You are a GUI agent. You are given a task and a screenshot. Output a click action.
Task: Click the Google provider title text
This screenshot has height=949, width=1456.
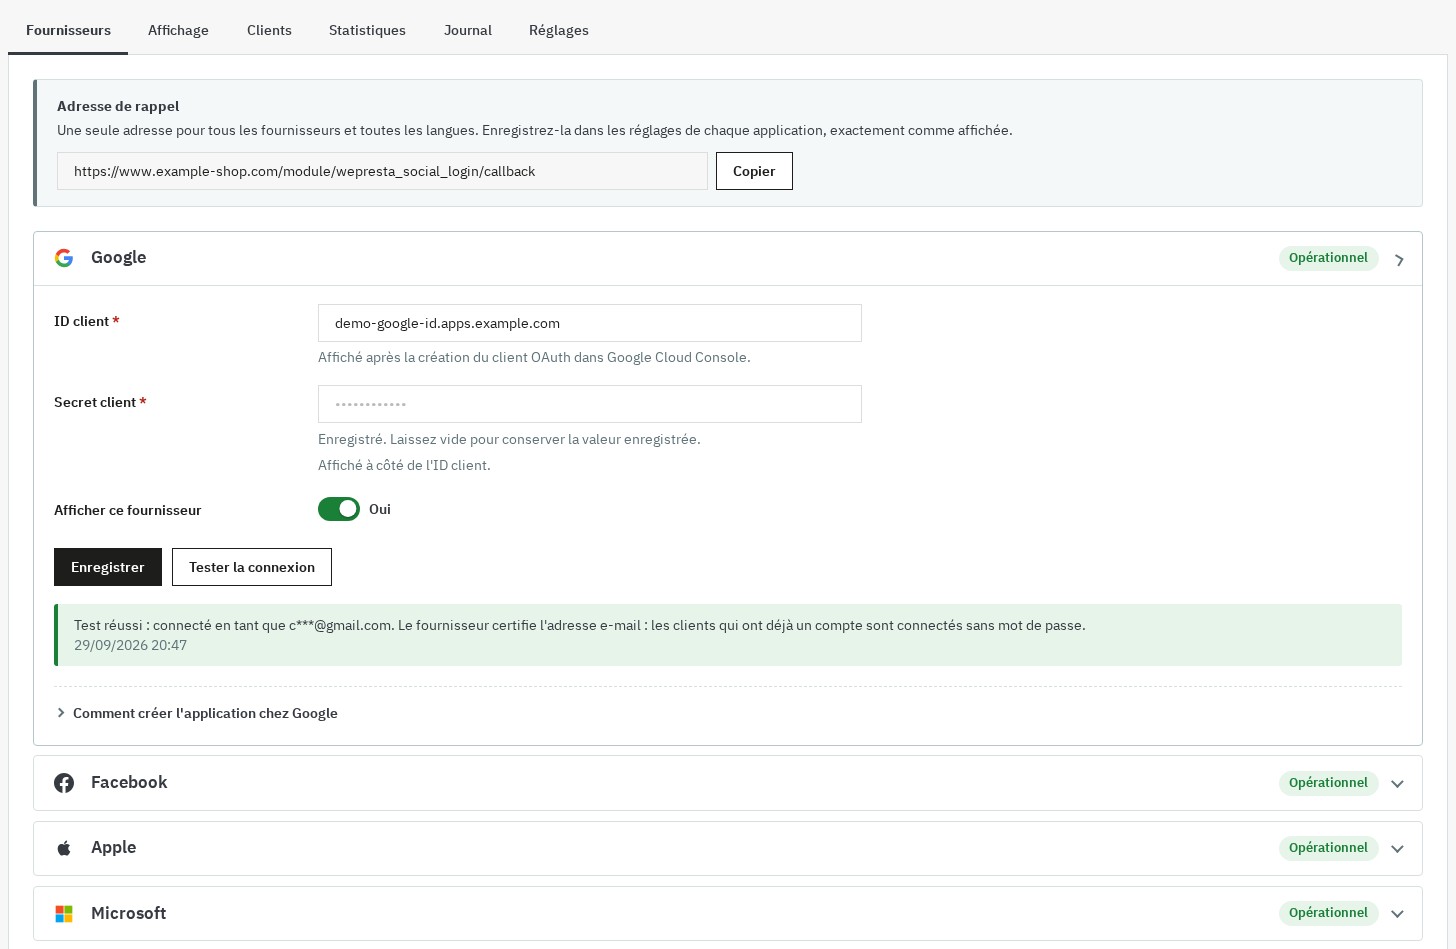(118, 257)
